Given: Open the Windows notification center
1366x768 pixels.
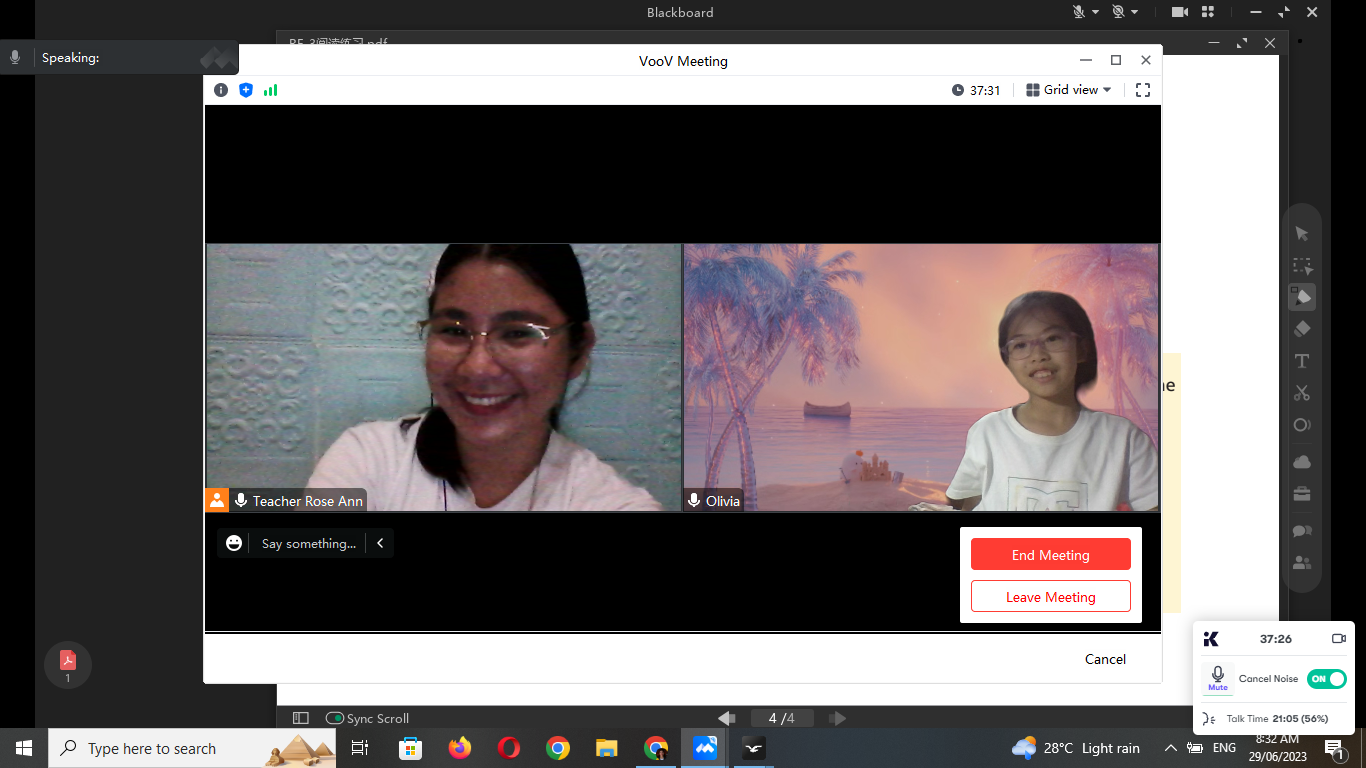Looking at the screenshot, I should click(x=1334, y=748).
